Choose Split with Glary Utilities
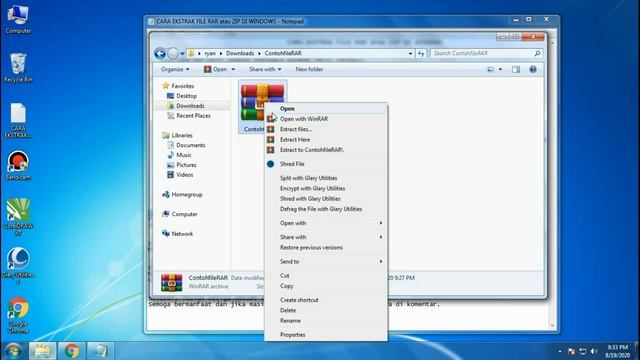Image resolution: width=640 pixels, height=360 pixels. (326, 178)
